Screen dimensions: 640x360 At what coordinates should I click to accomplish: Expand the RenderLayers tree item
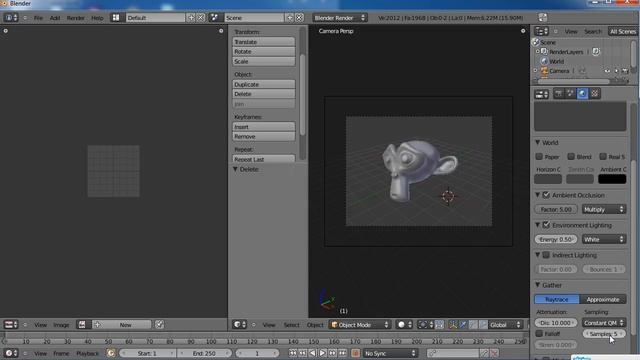[x=537, y=52]
